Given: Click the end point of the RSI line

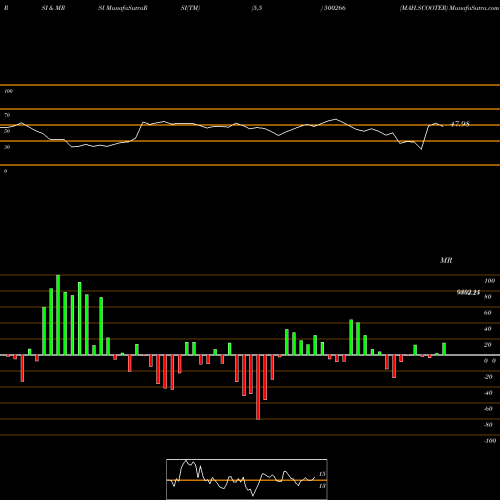Looking at the screenshot, I should pyautogui.click(x=443, y=126).
